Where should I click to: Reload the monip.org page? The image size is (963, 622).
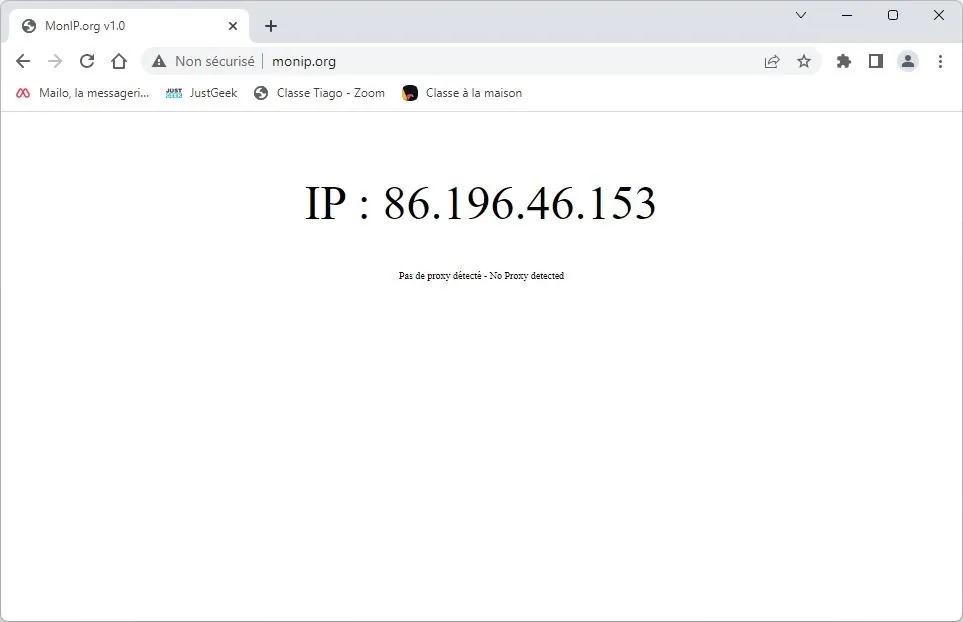[x=87, y=61]
